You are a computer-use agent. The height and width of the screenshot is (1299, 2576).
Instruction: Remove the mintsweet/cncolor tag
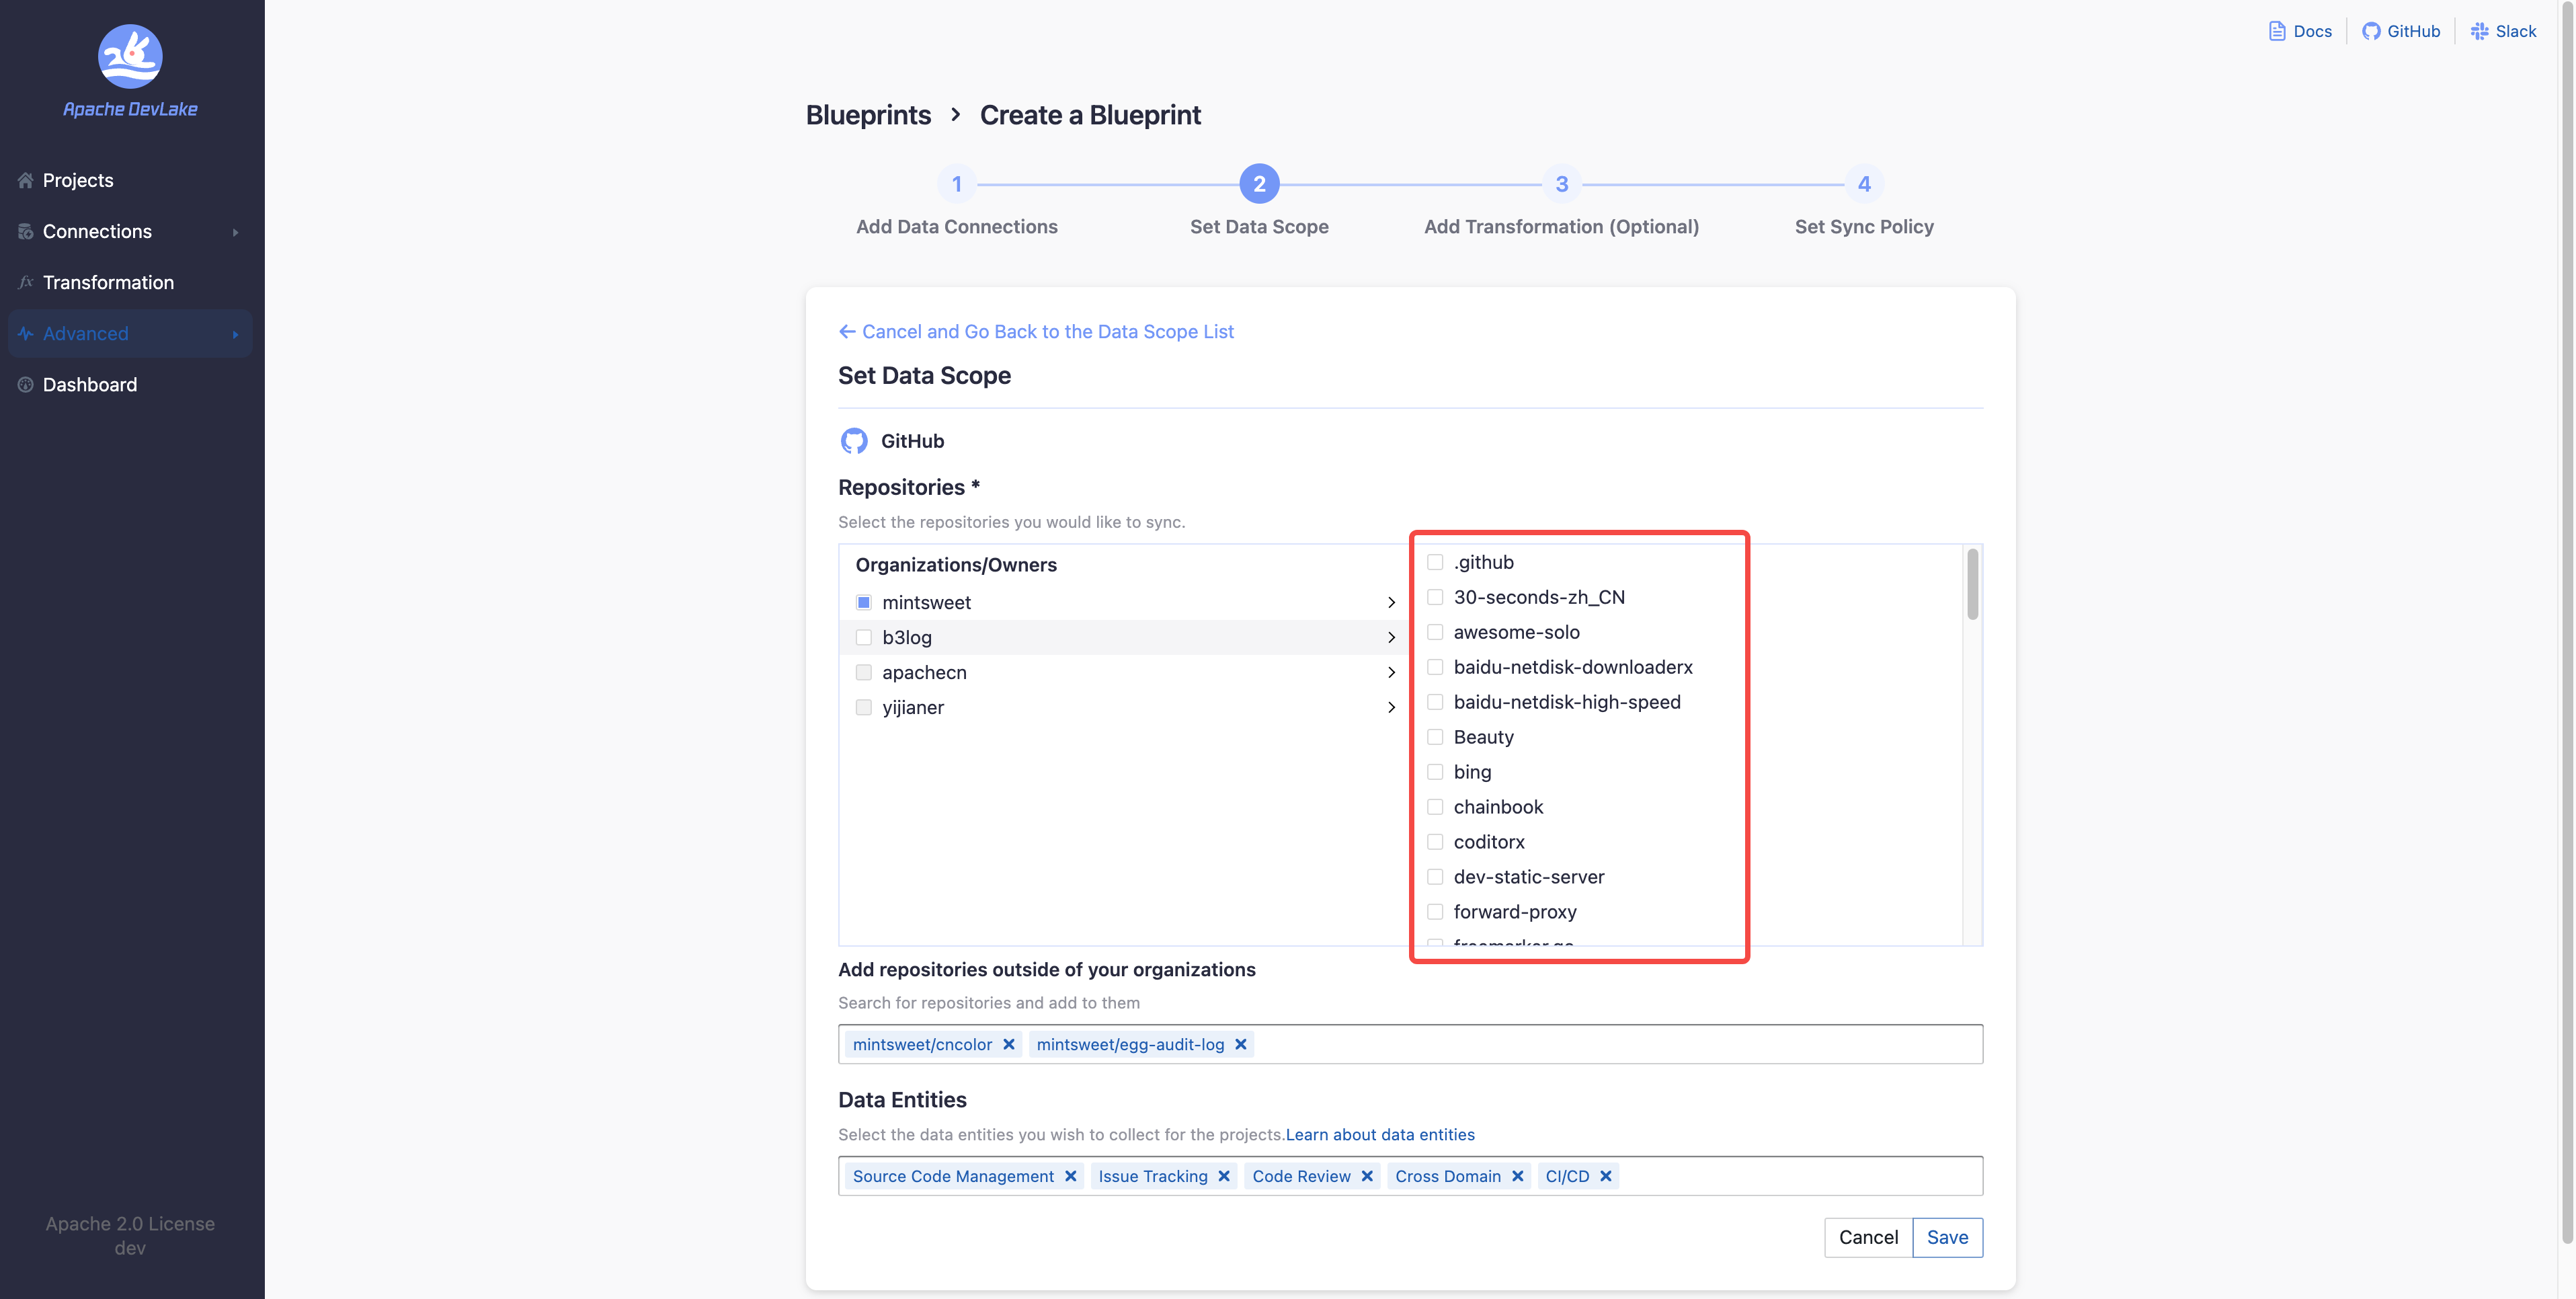1009,1044
